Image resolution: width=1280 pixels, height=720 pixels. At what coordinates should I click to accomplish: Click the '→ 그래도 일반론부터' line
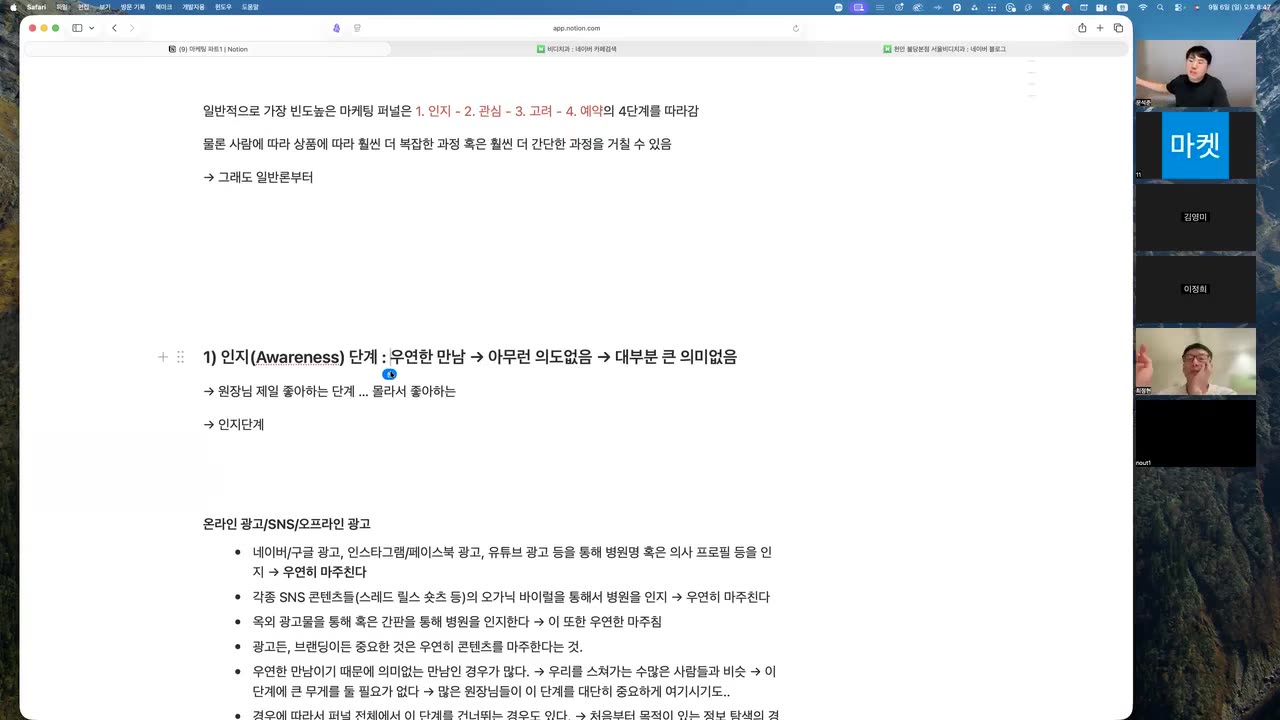pos(258,177)
